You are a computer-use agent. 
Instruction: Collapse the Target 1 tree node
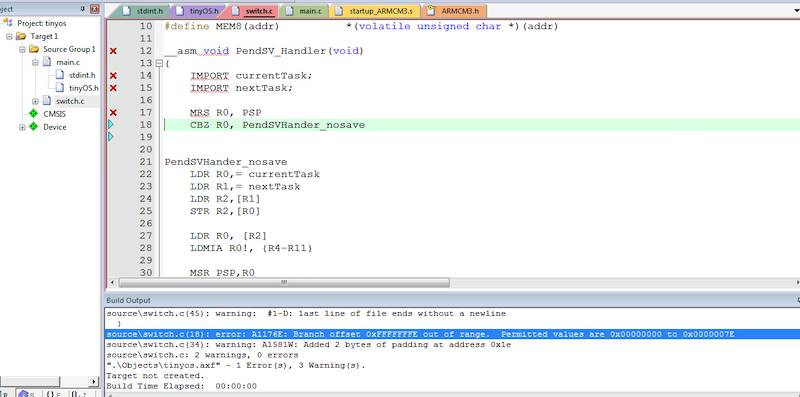pos(9,36)
